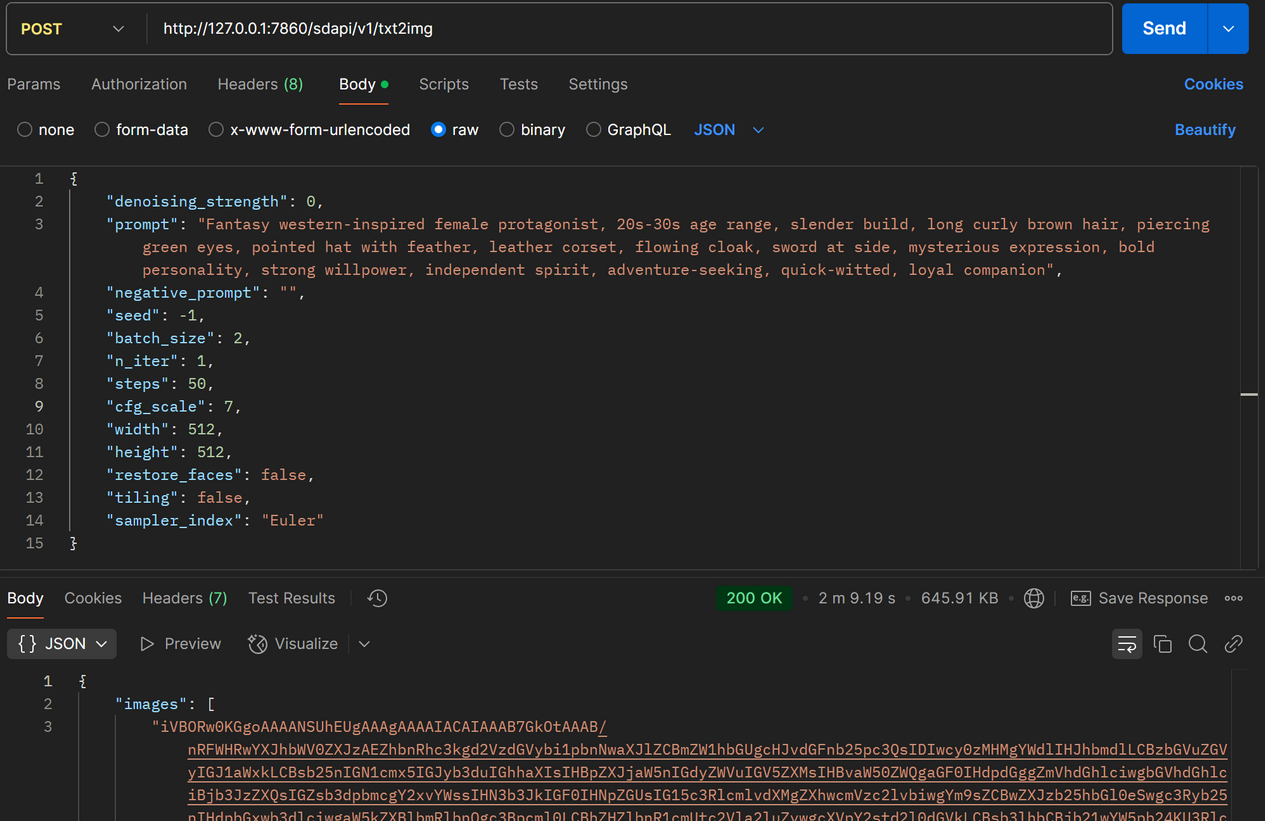
Task: Toggle the word wrap icon in response
Action: [1127, 644]
